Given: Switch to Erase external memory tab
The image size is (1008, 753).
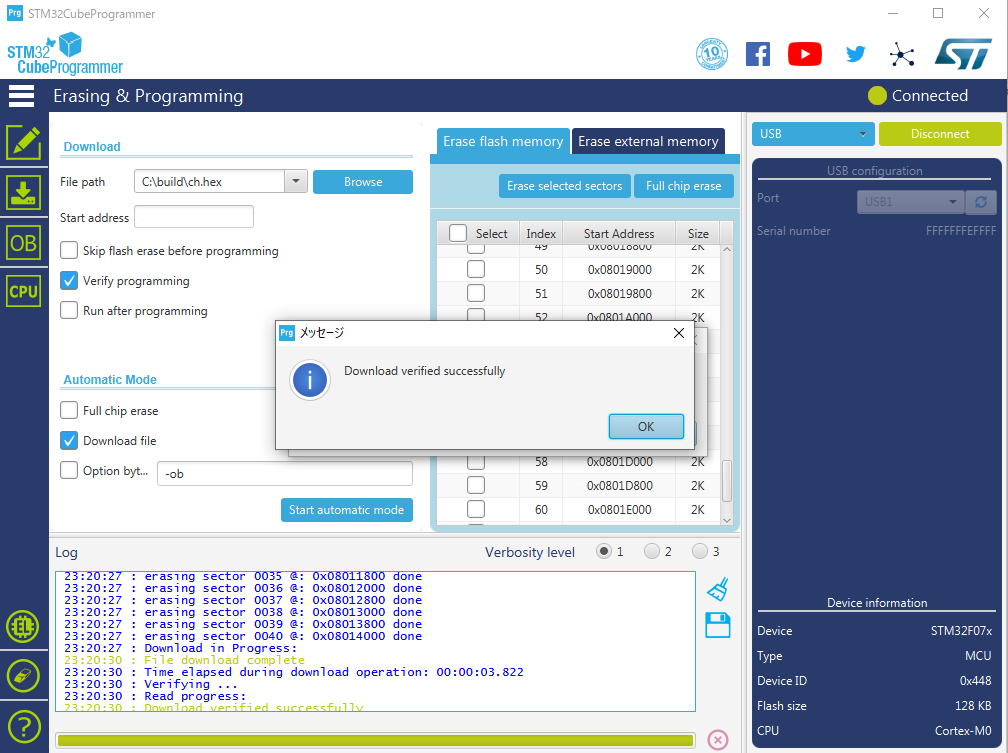Looking at the screenshot, I should 648,141.
